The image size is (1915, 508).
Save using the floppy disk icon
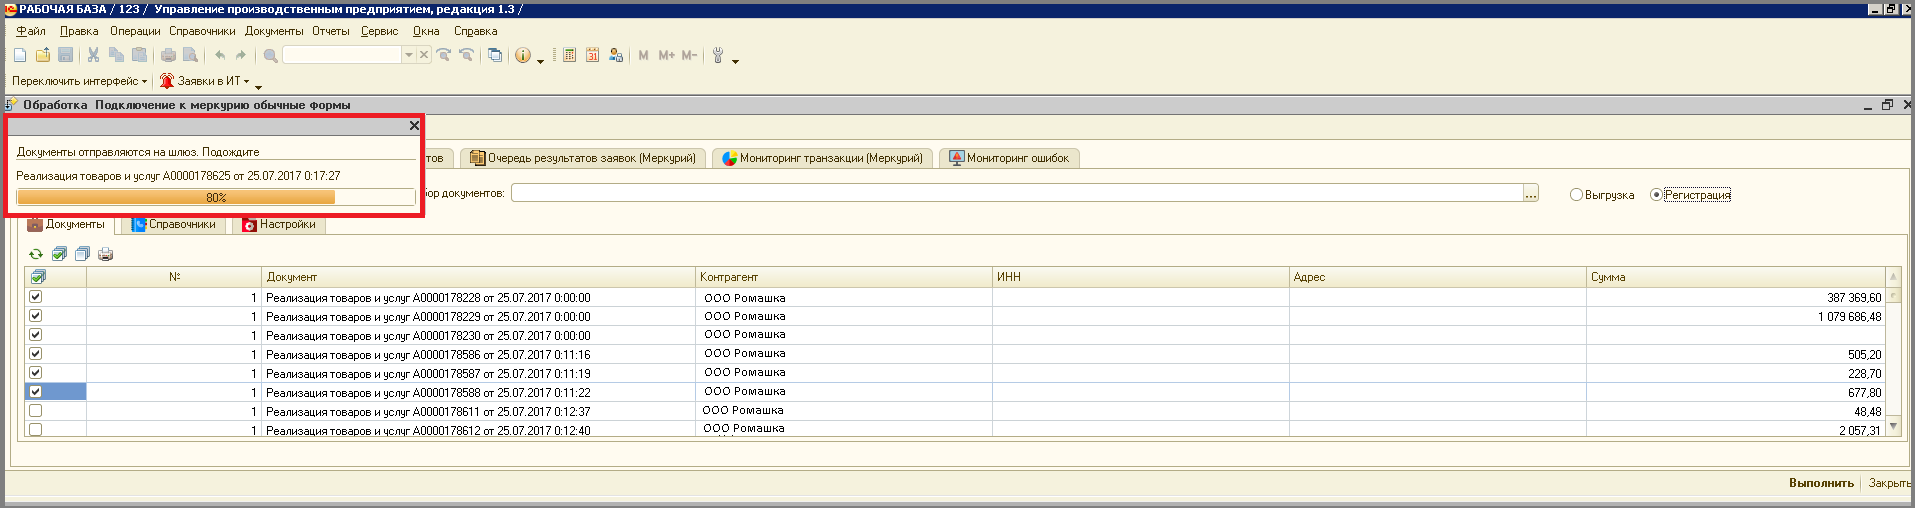65,55
